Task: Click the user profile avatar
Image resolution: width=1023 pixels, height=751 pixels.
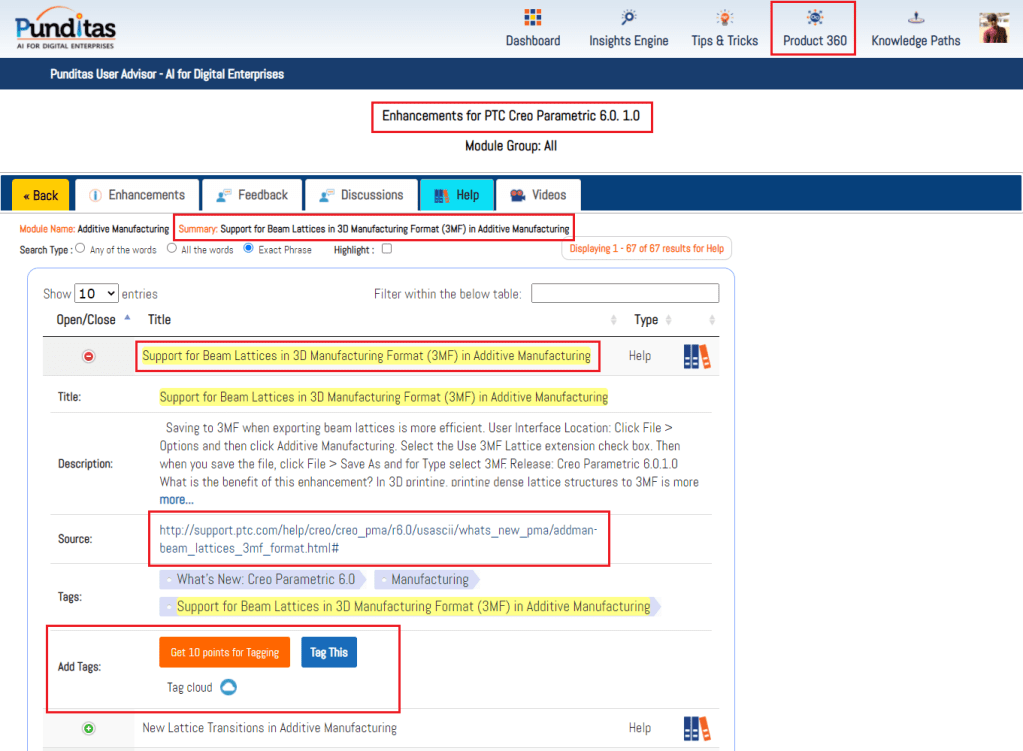Action: pos(994,28)
